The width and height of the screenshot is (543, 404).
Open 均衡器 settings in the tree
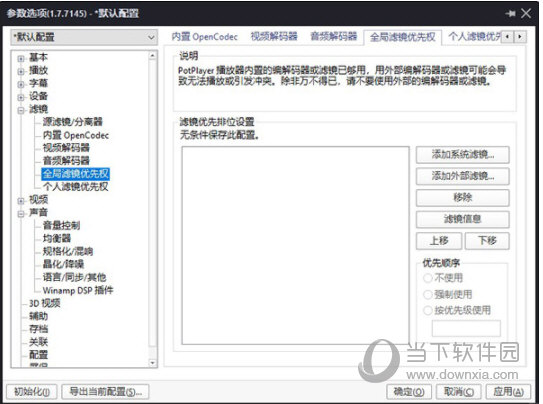pyautogui.click(x=56, y=238)
